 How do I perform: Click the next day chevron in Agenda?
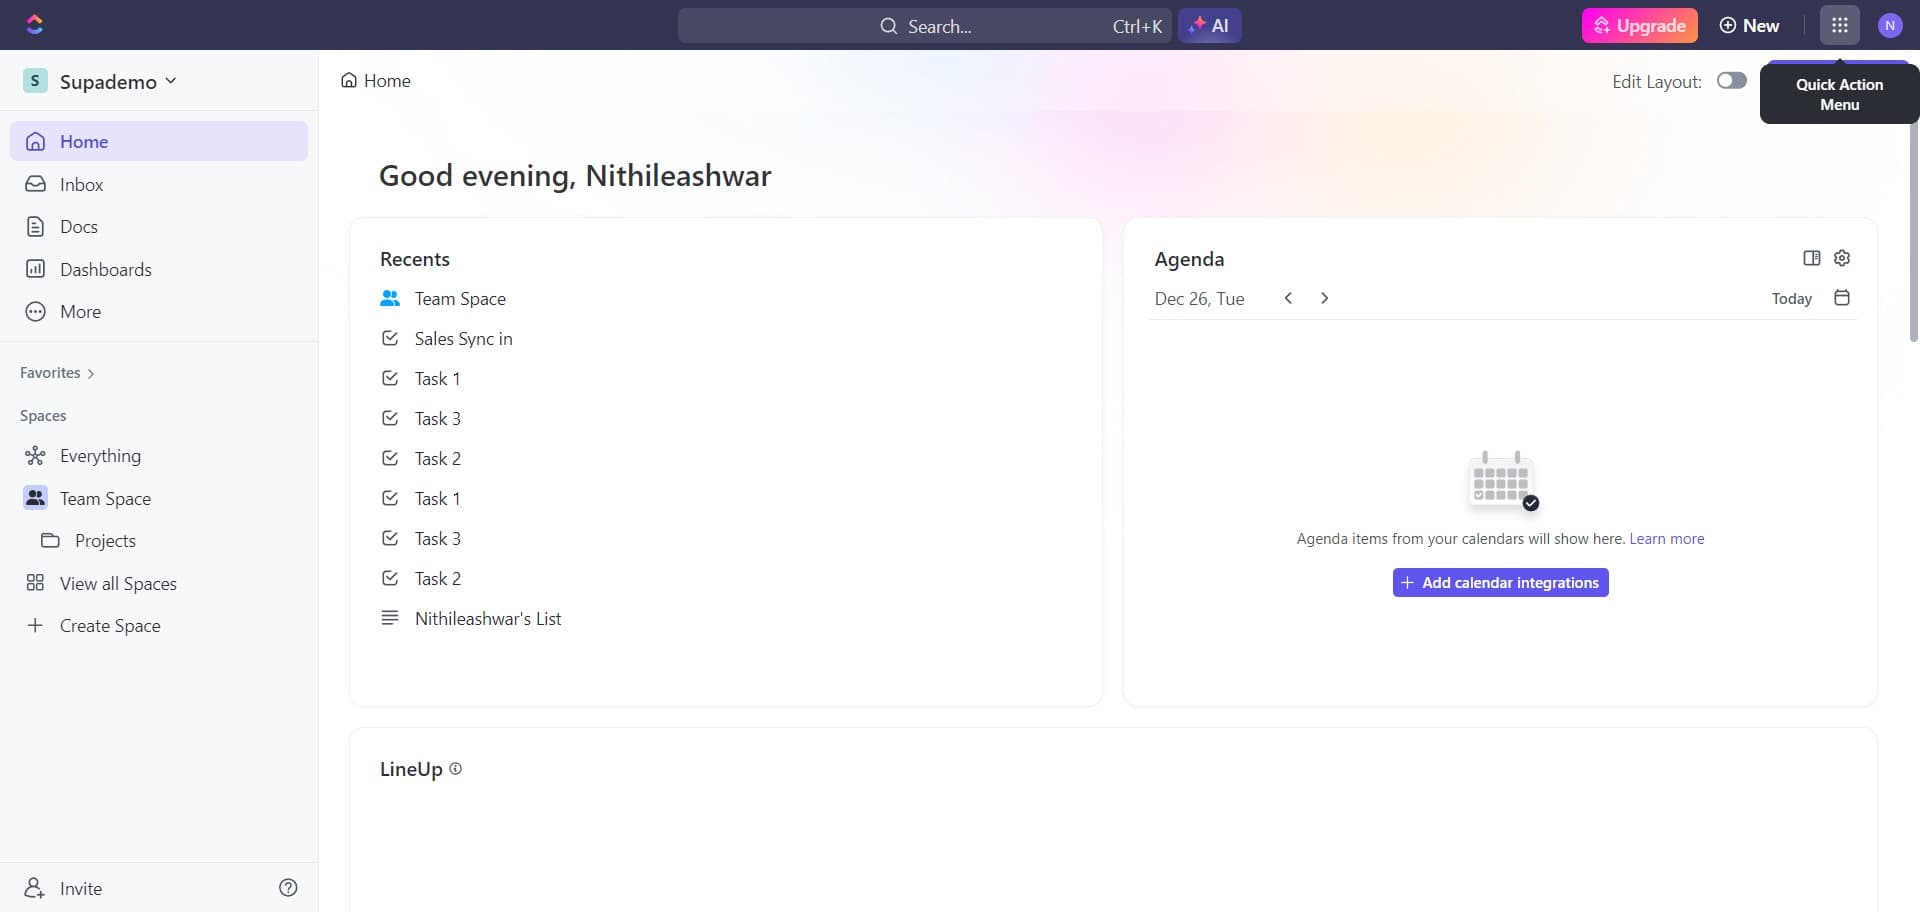click(x=1324, y=297)
